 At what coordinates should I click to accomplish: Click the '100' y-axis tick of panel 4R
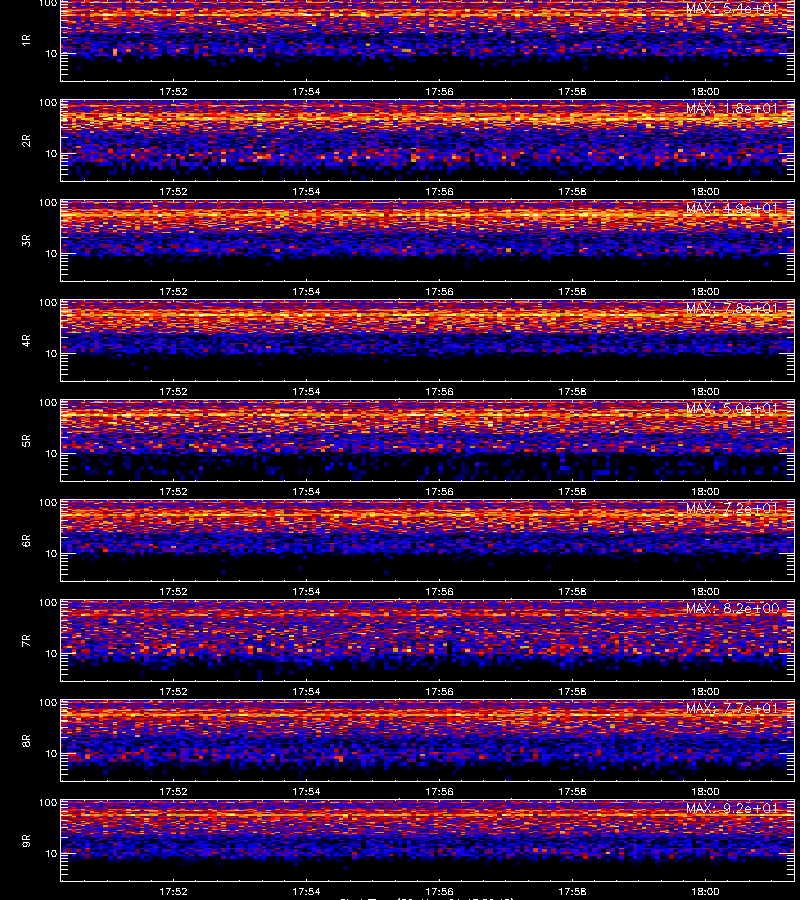(x=48, y=302)
